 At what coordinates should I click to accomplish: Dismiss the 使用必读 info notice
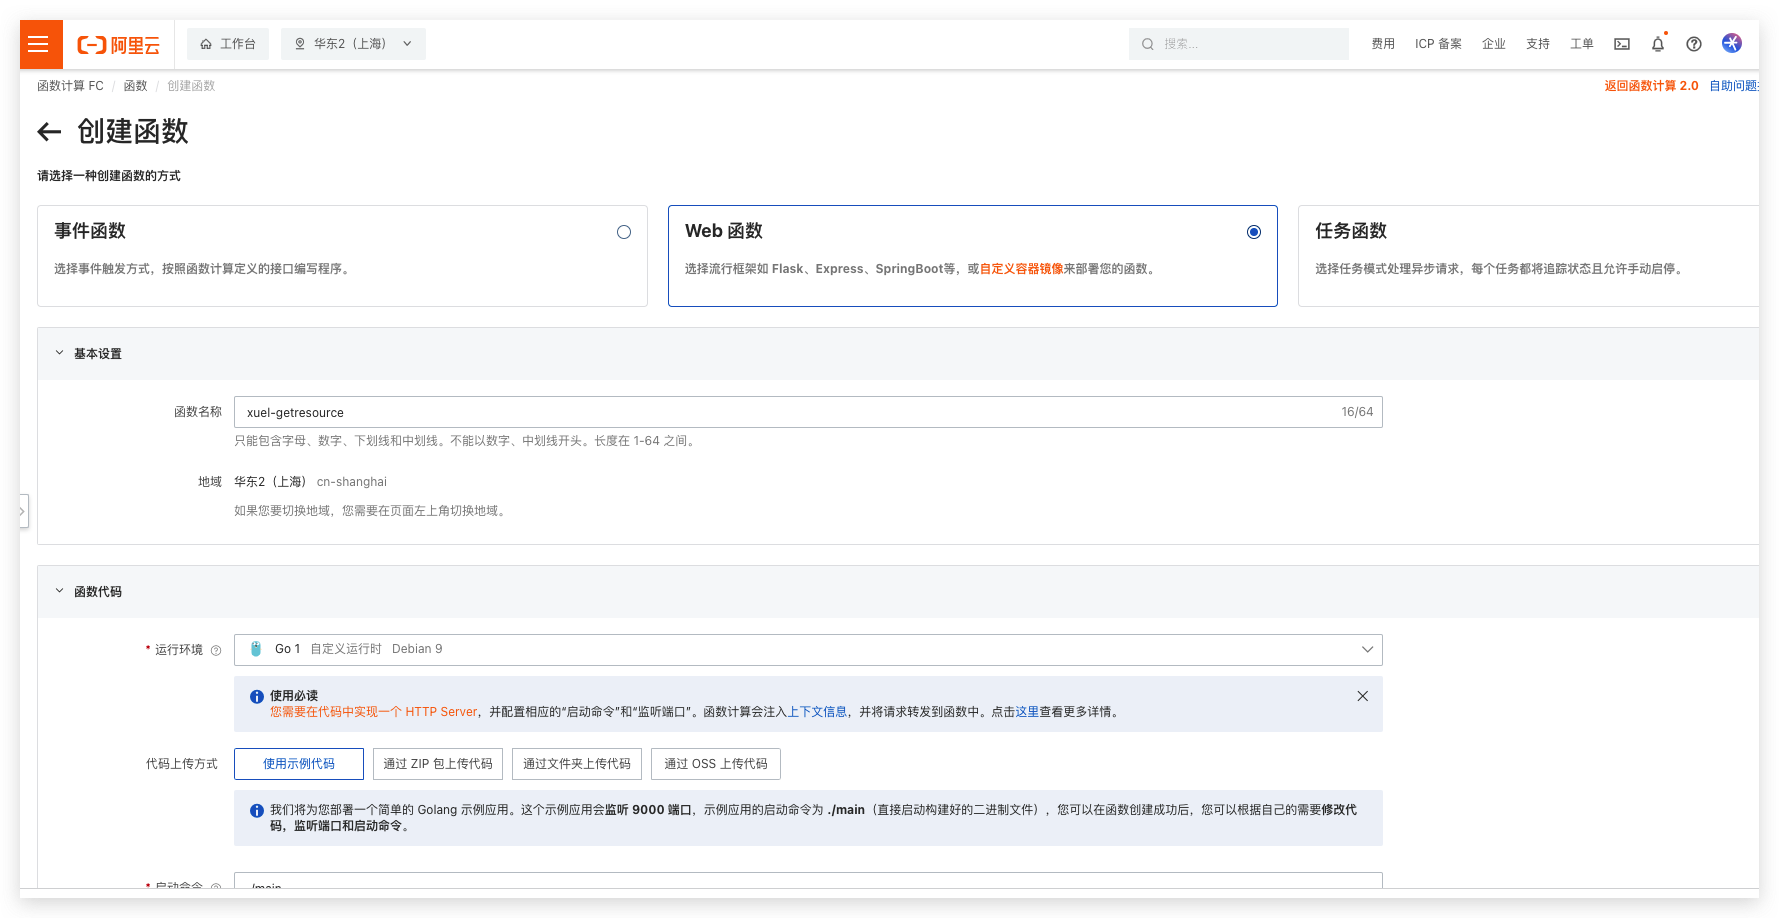pos(1362,696)
